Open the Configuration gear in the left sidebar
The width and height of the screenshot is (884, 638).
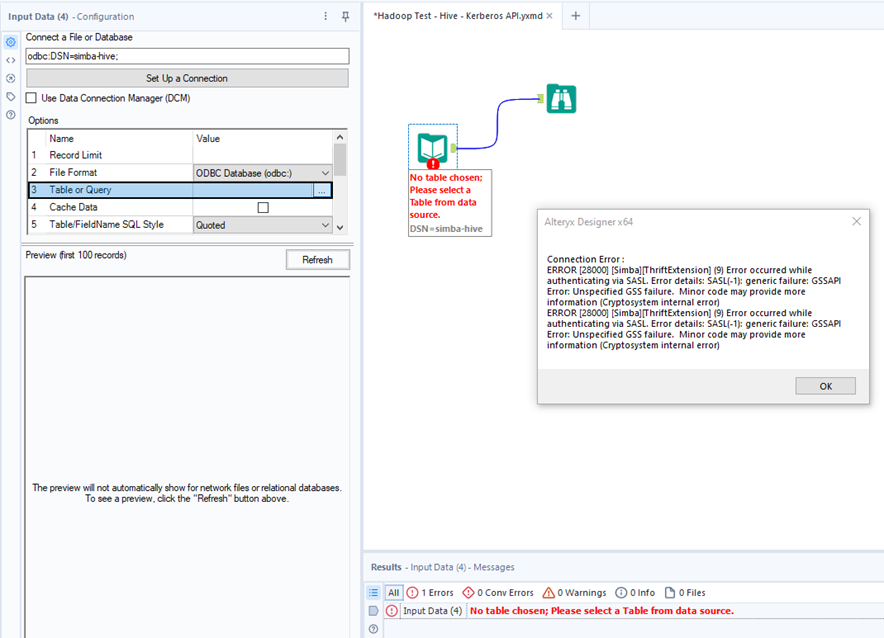(10, 41)
